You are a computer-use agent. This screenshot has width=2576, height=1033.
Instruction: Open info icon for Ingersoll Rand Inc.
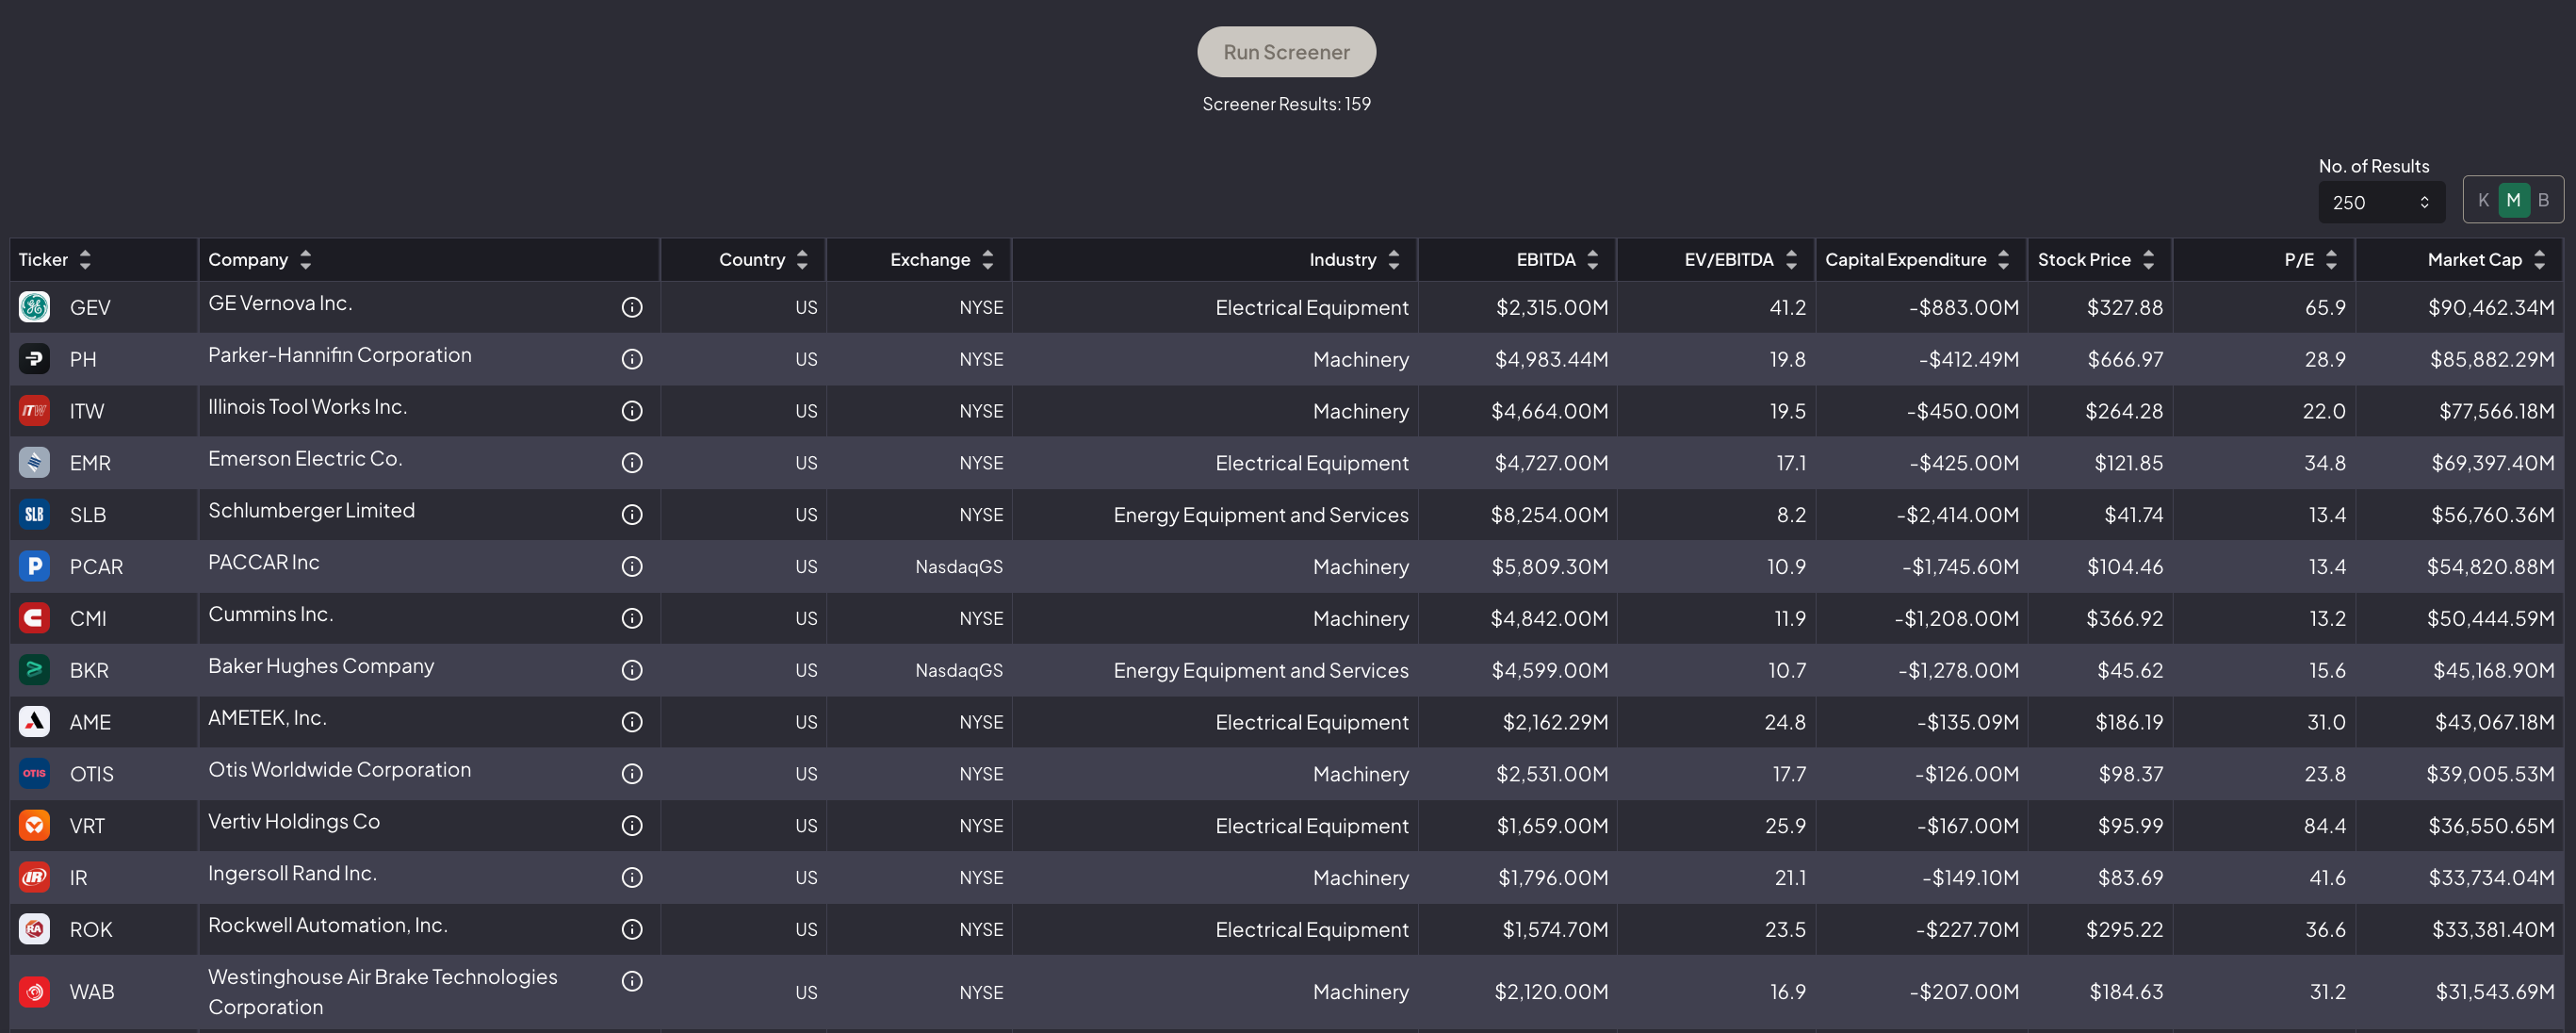coord(632,878)
